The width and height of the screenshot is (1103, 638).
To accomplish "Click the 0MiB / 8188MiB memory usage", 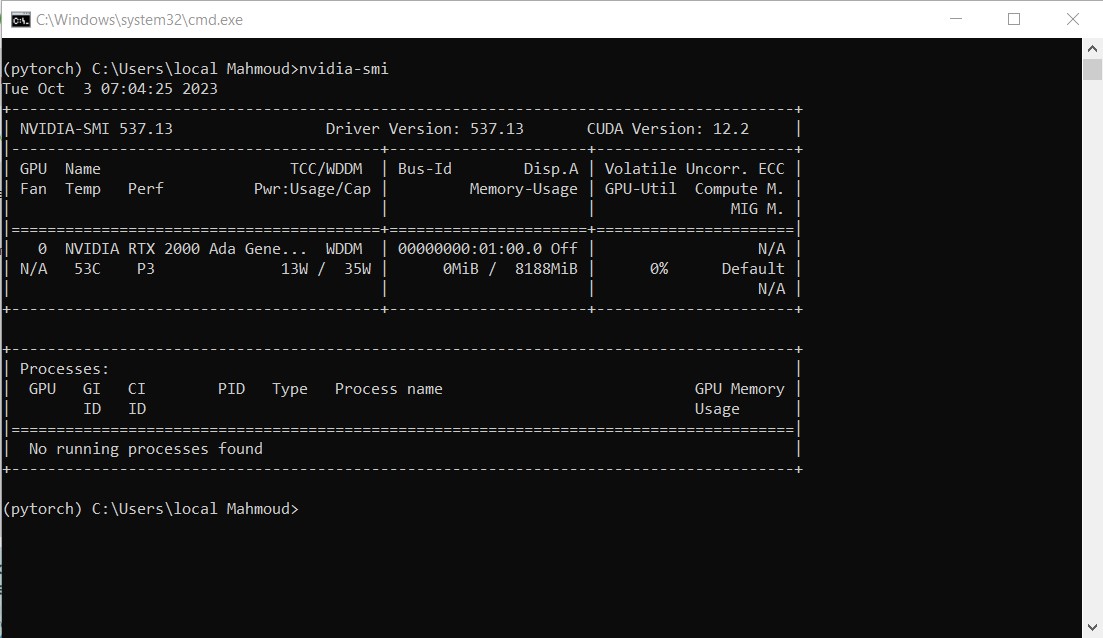I will pyautogui.click(x=510, y=269).
